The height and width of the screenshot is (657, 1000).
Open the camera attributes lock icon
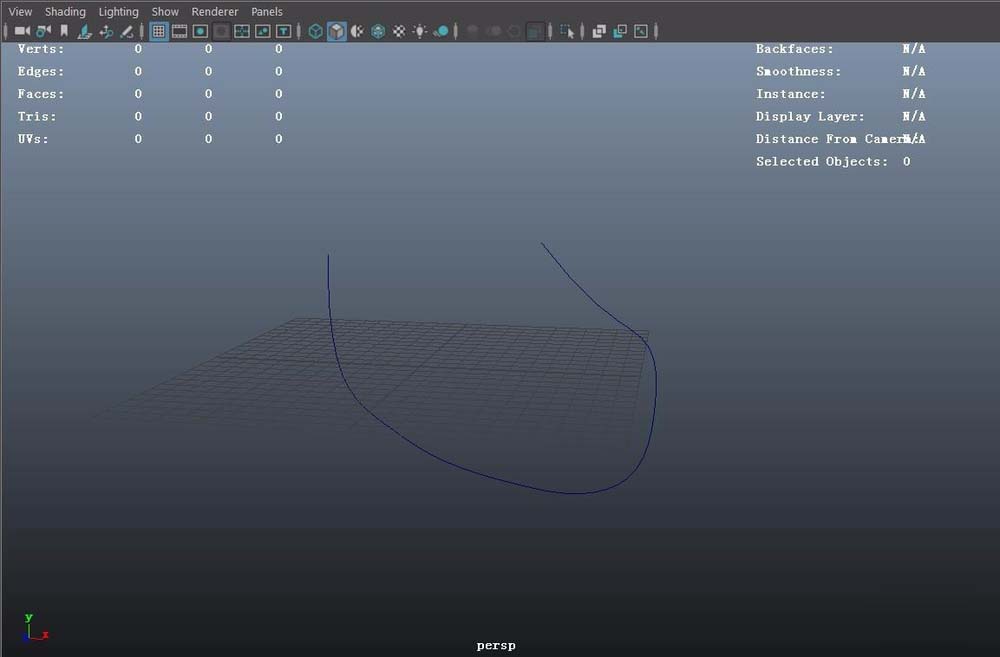43,31
